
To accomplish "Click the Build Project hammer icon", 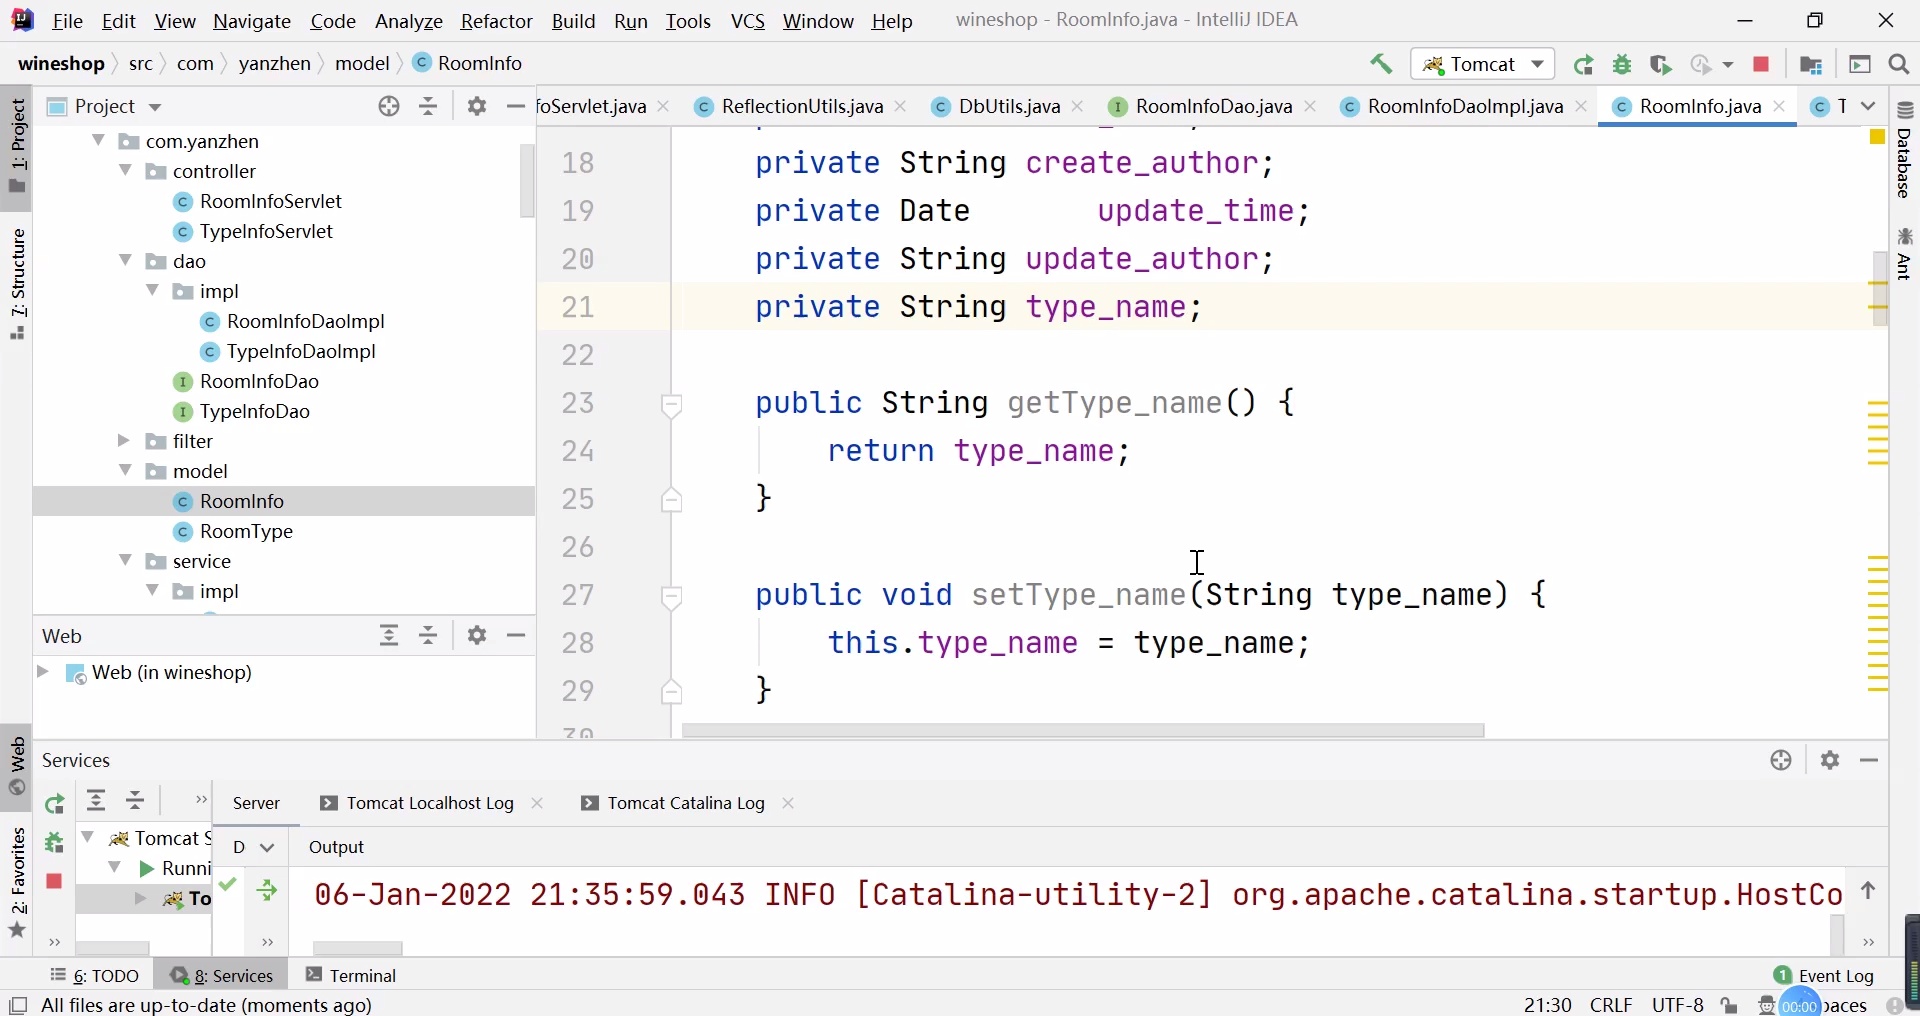I will [x=1382, y=64].
